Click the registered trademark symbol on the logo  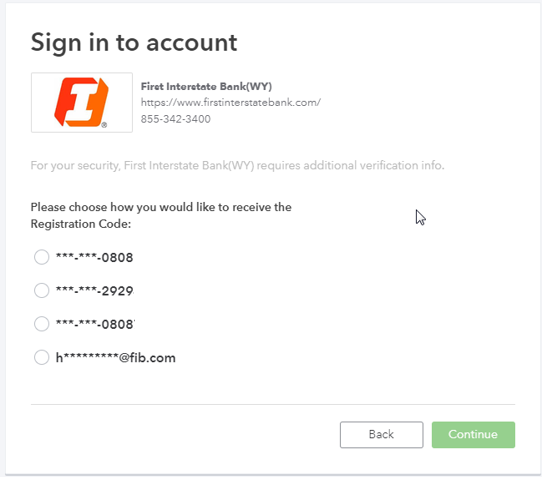click(x=104, y=125)
